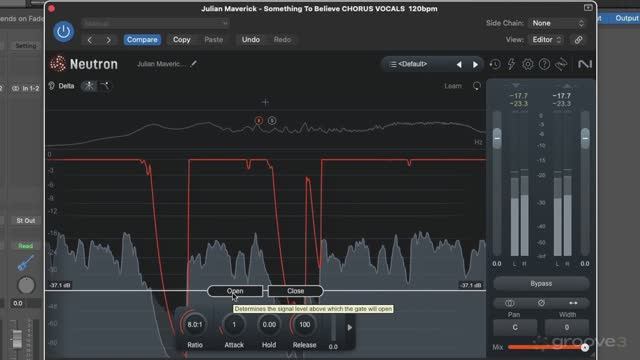Click the inter-plugin routing arrows icon
The image size is (640, 360).
[561, 64]
